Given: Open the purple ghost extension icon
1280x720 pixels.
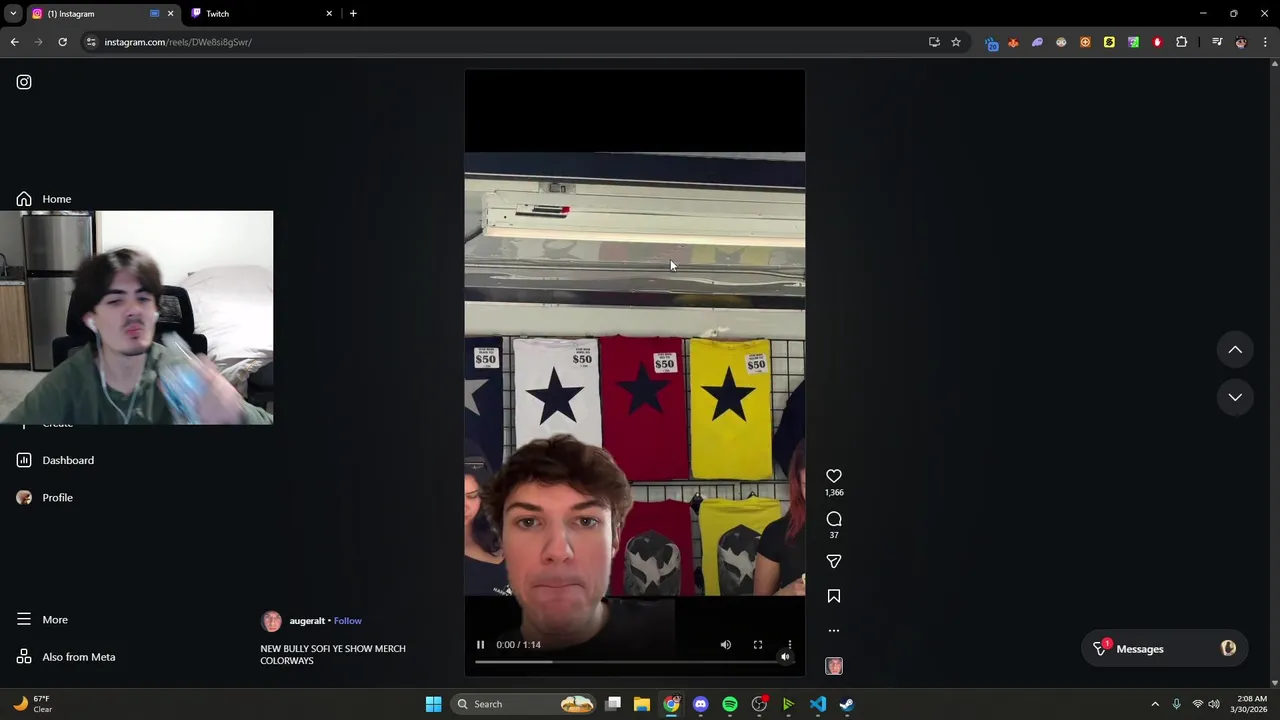Looking at the screenshot, I should 1037,42.
